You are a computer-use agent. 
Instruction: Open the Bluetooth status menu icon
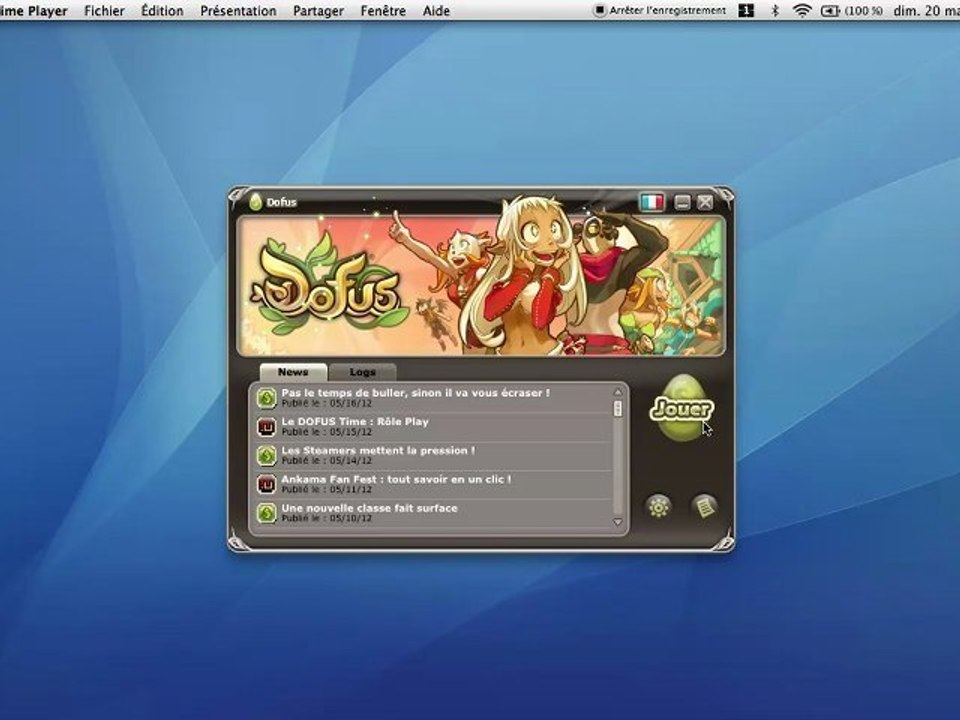[x=775, y=10]
